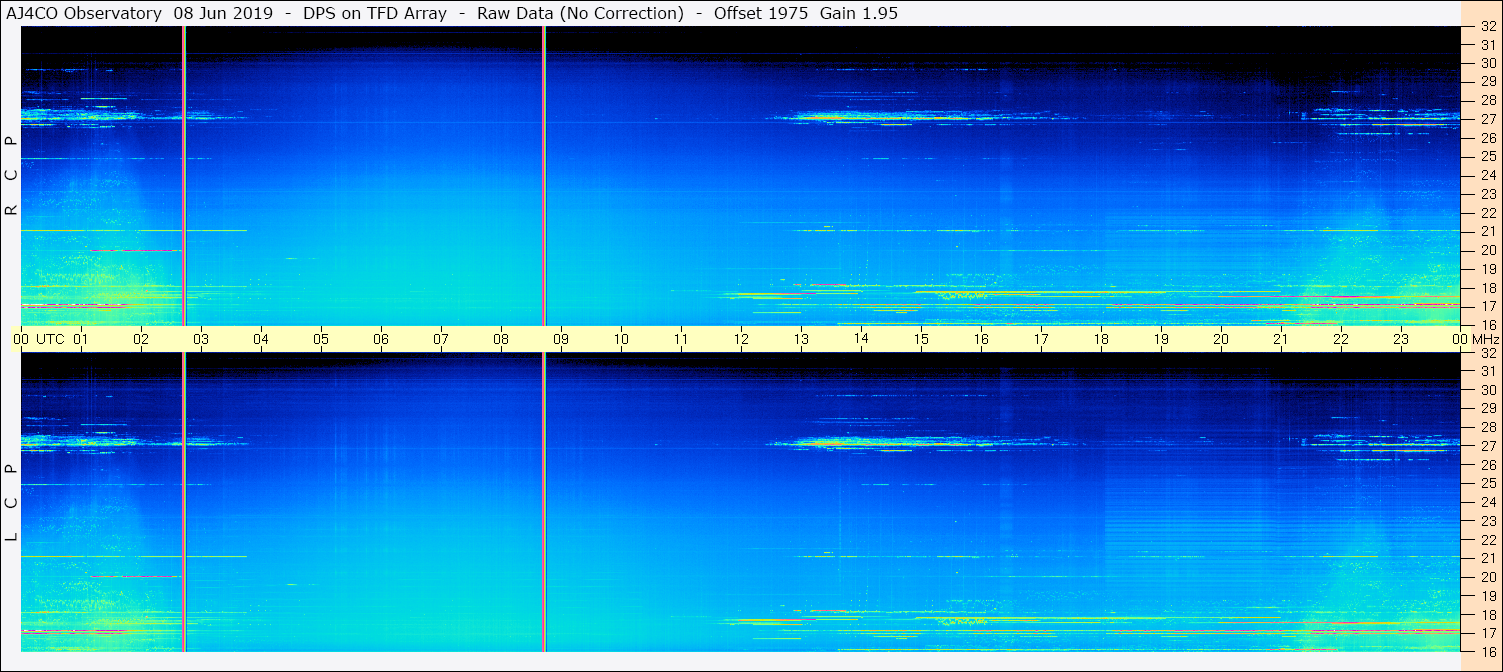The image size is (1503, 672).
Task: Click RCP orange vertical line before 09 UTC
Action: [x=544, y=176]
